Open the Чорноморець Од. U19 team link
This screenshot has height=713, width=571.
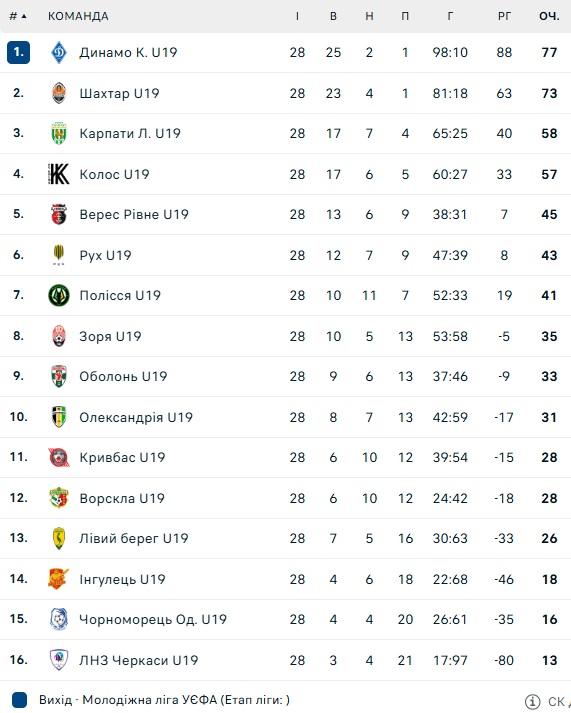point(153,619)
